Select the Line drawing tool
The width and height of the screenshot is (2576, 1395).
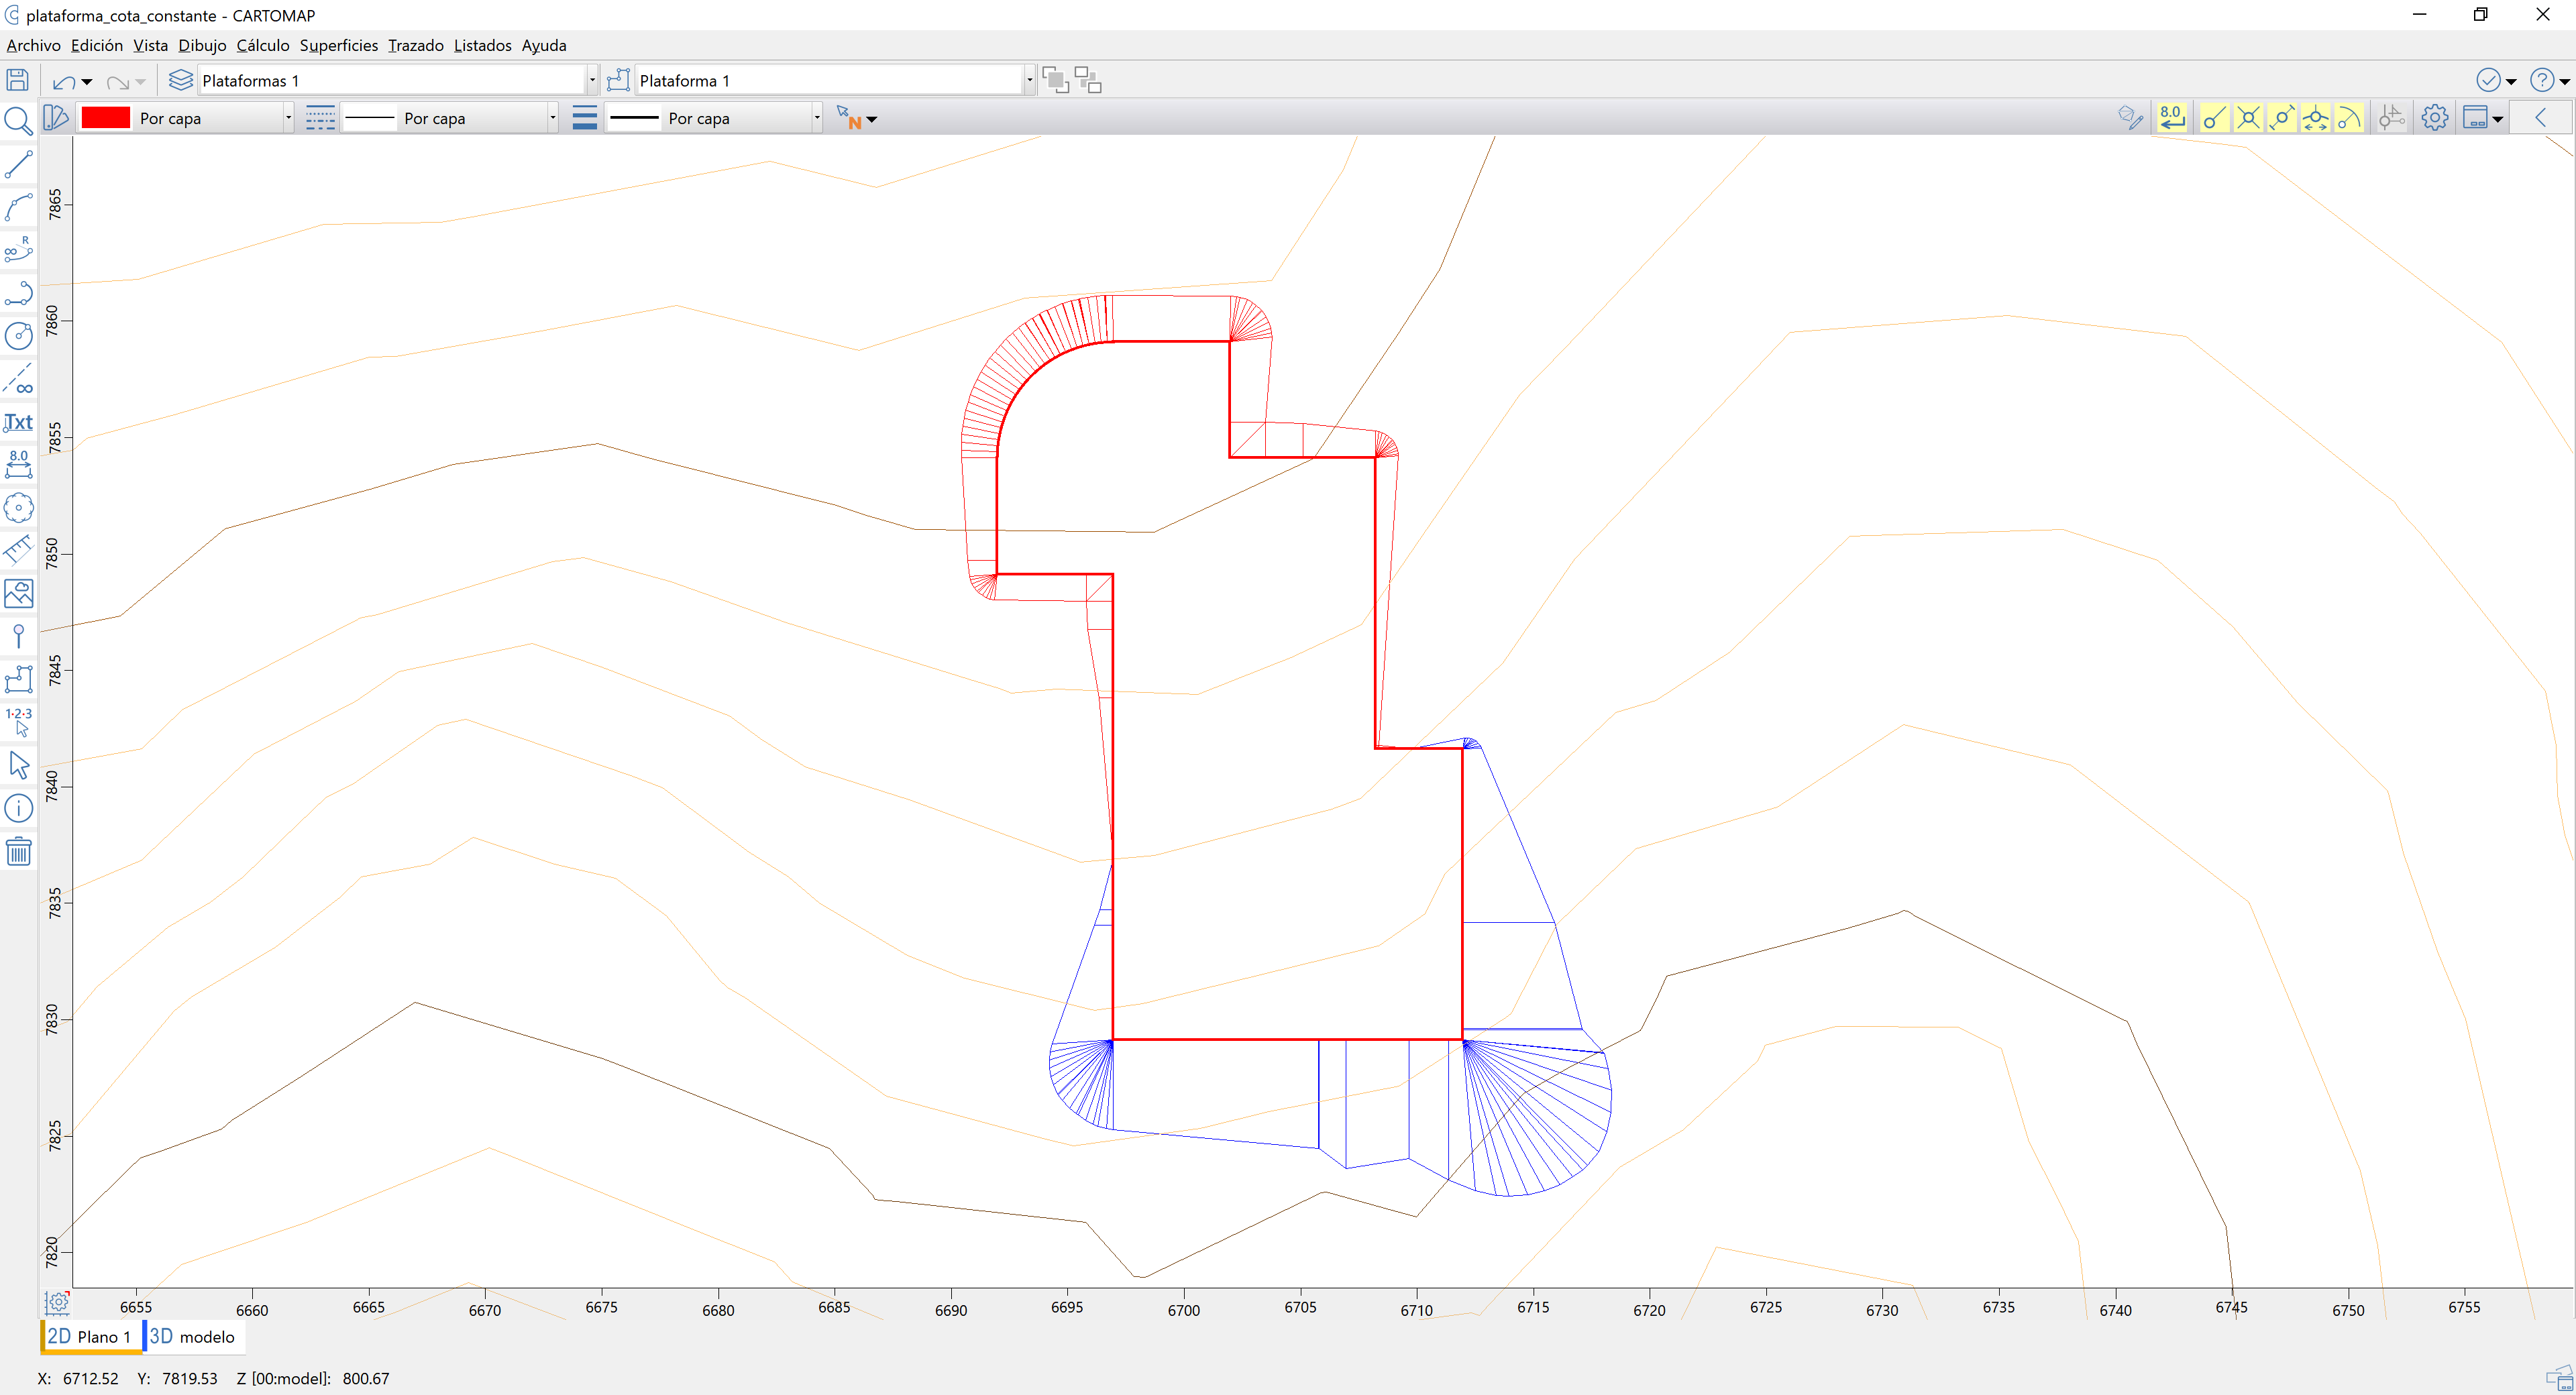click(18, 164)
